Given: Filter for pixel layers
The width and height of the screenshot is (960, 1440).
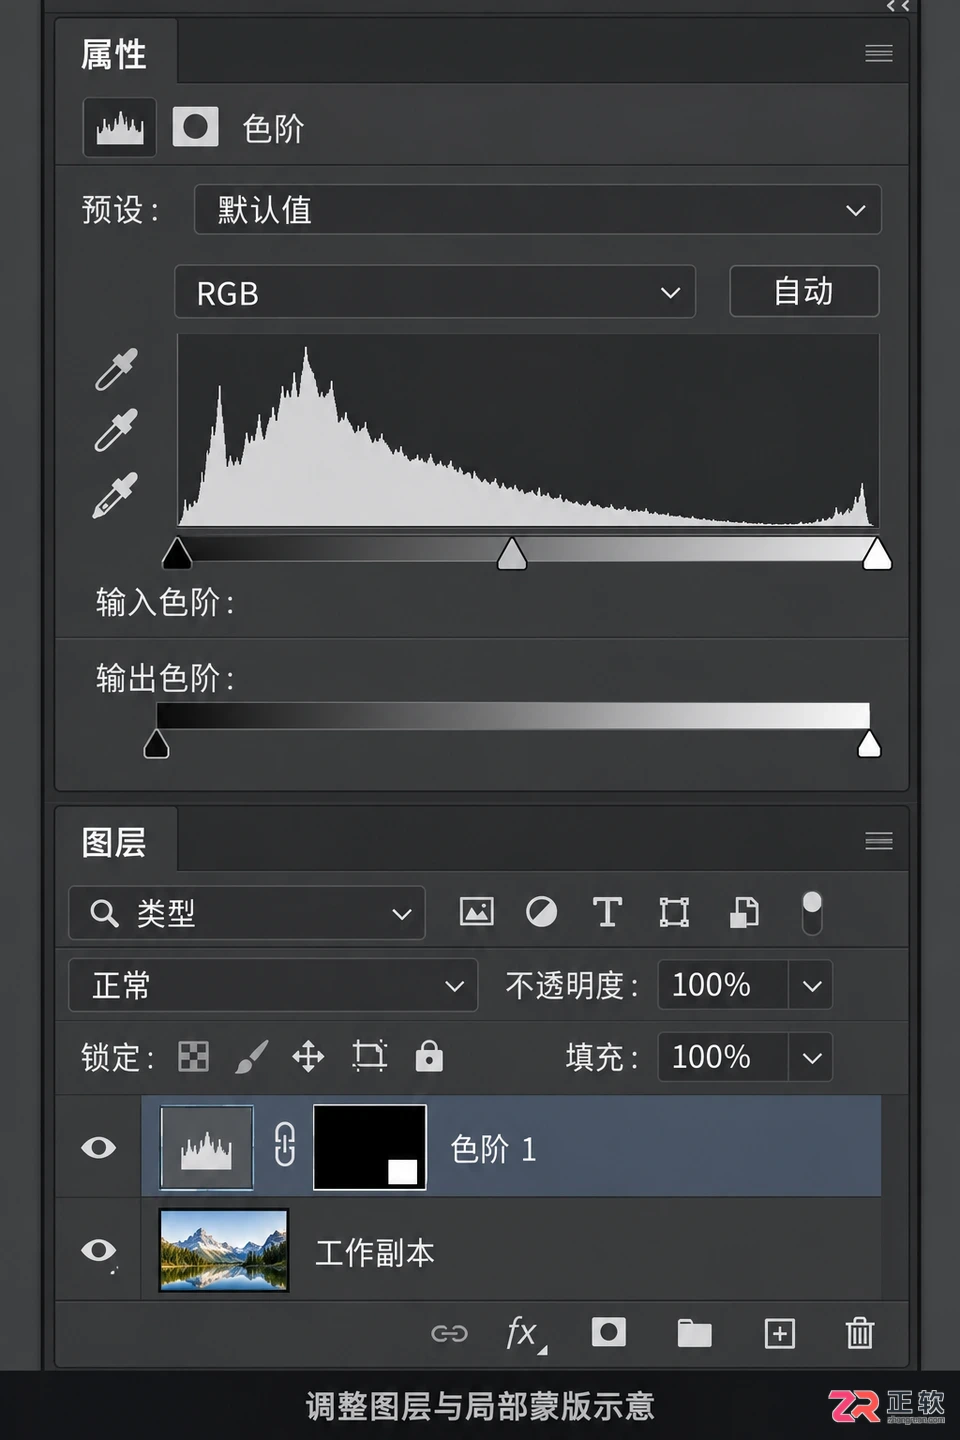Looking at the screenshot, I should click(x=476, y=912).
